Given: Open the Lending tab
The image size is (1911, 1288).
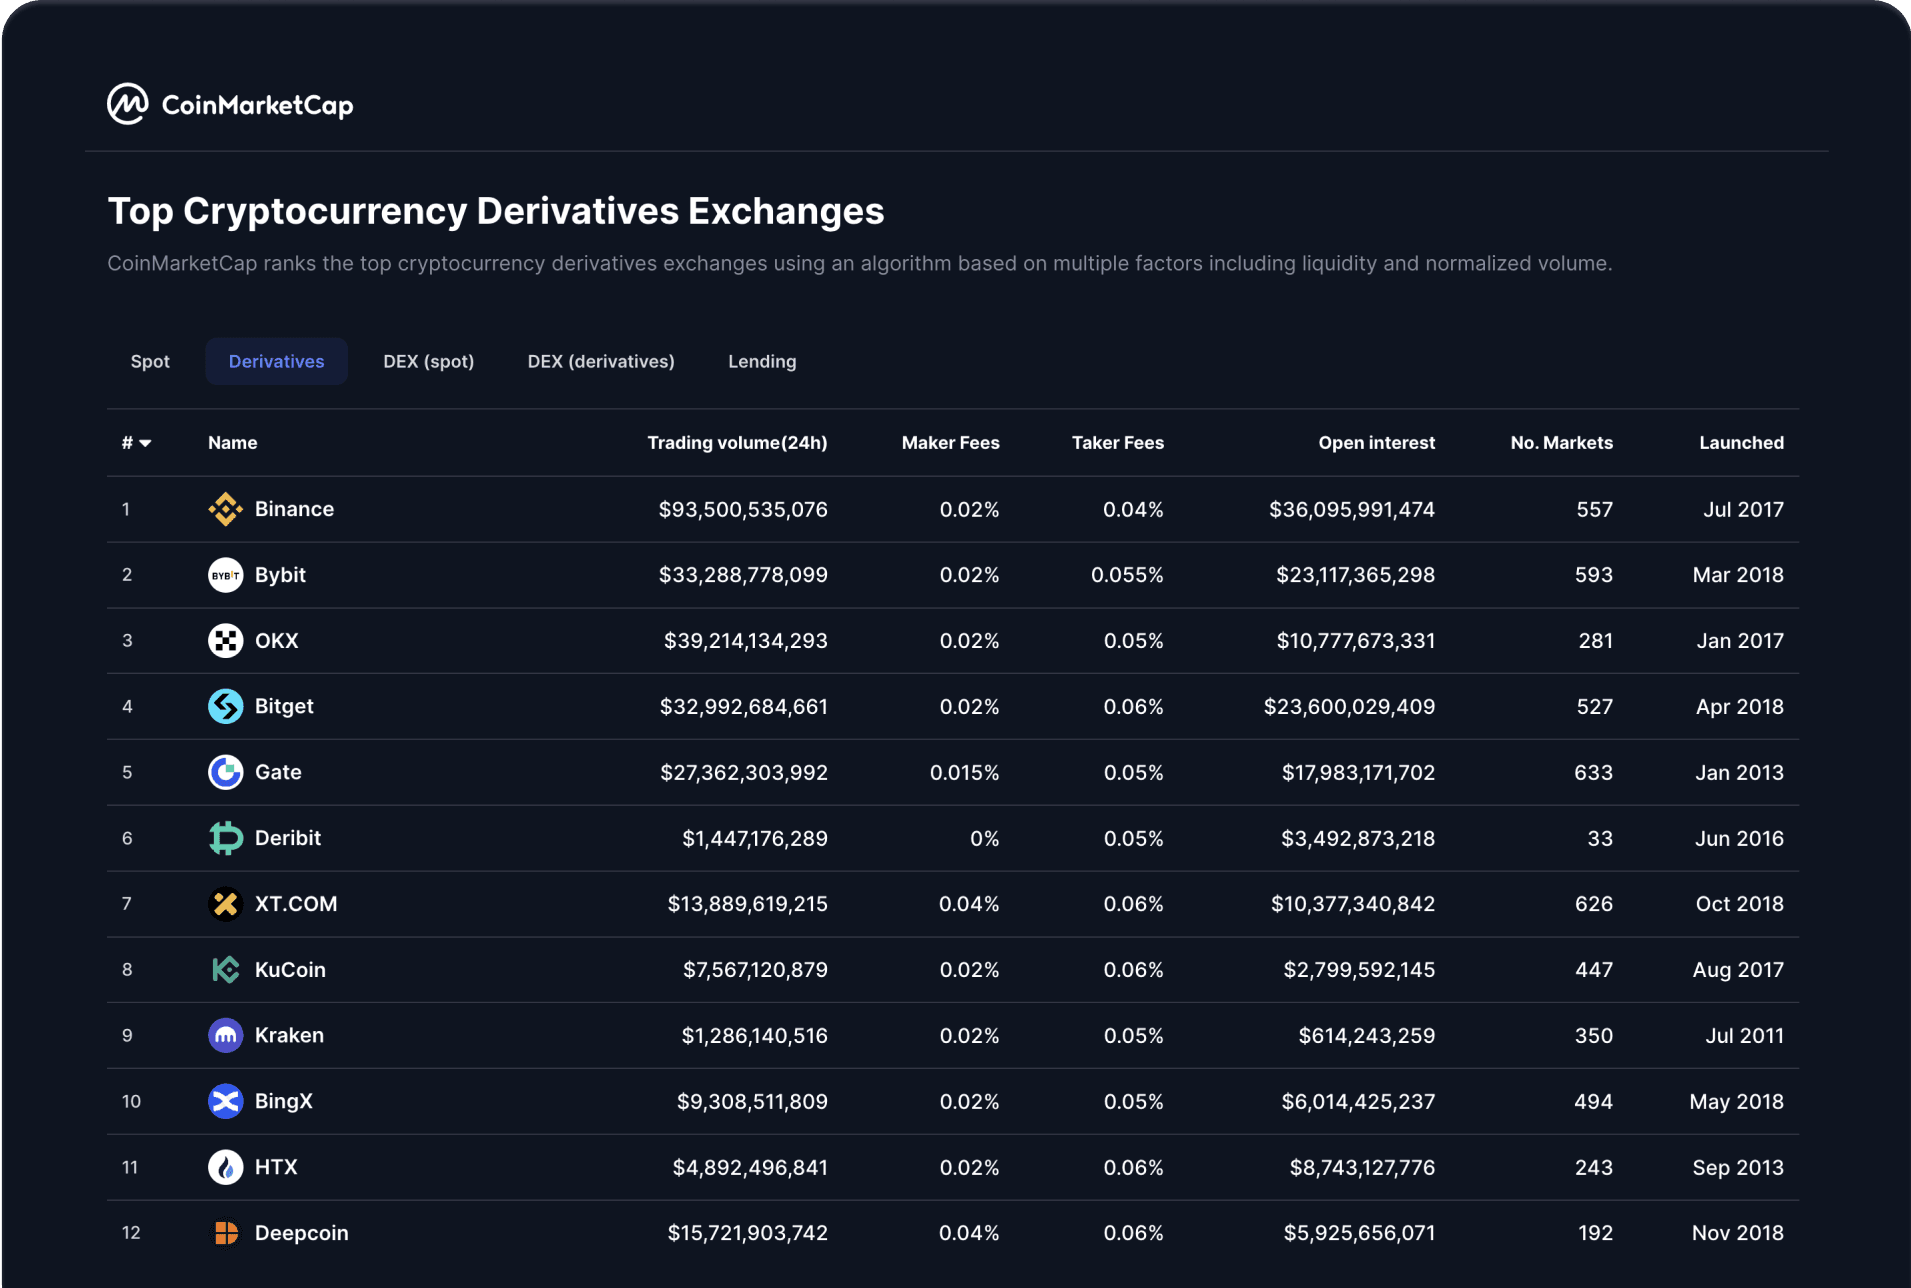Looking at the screenshot, I should 762,362.
